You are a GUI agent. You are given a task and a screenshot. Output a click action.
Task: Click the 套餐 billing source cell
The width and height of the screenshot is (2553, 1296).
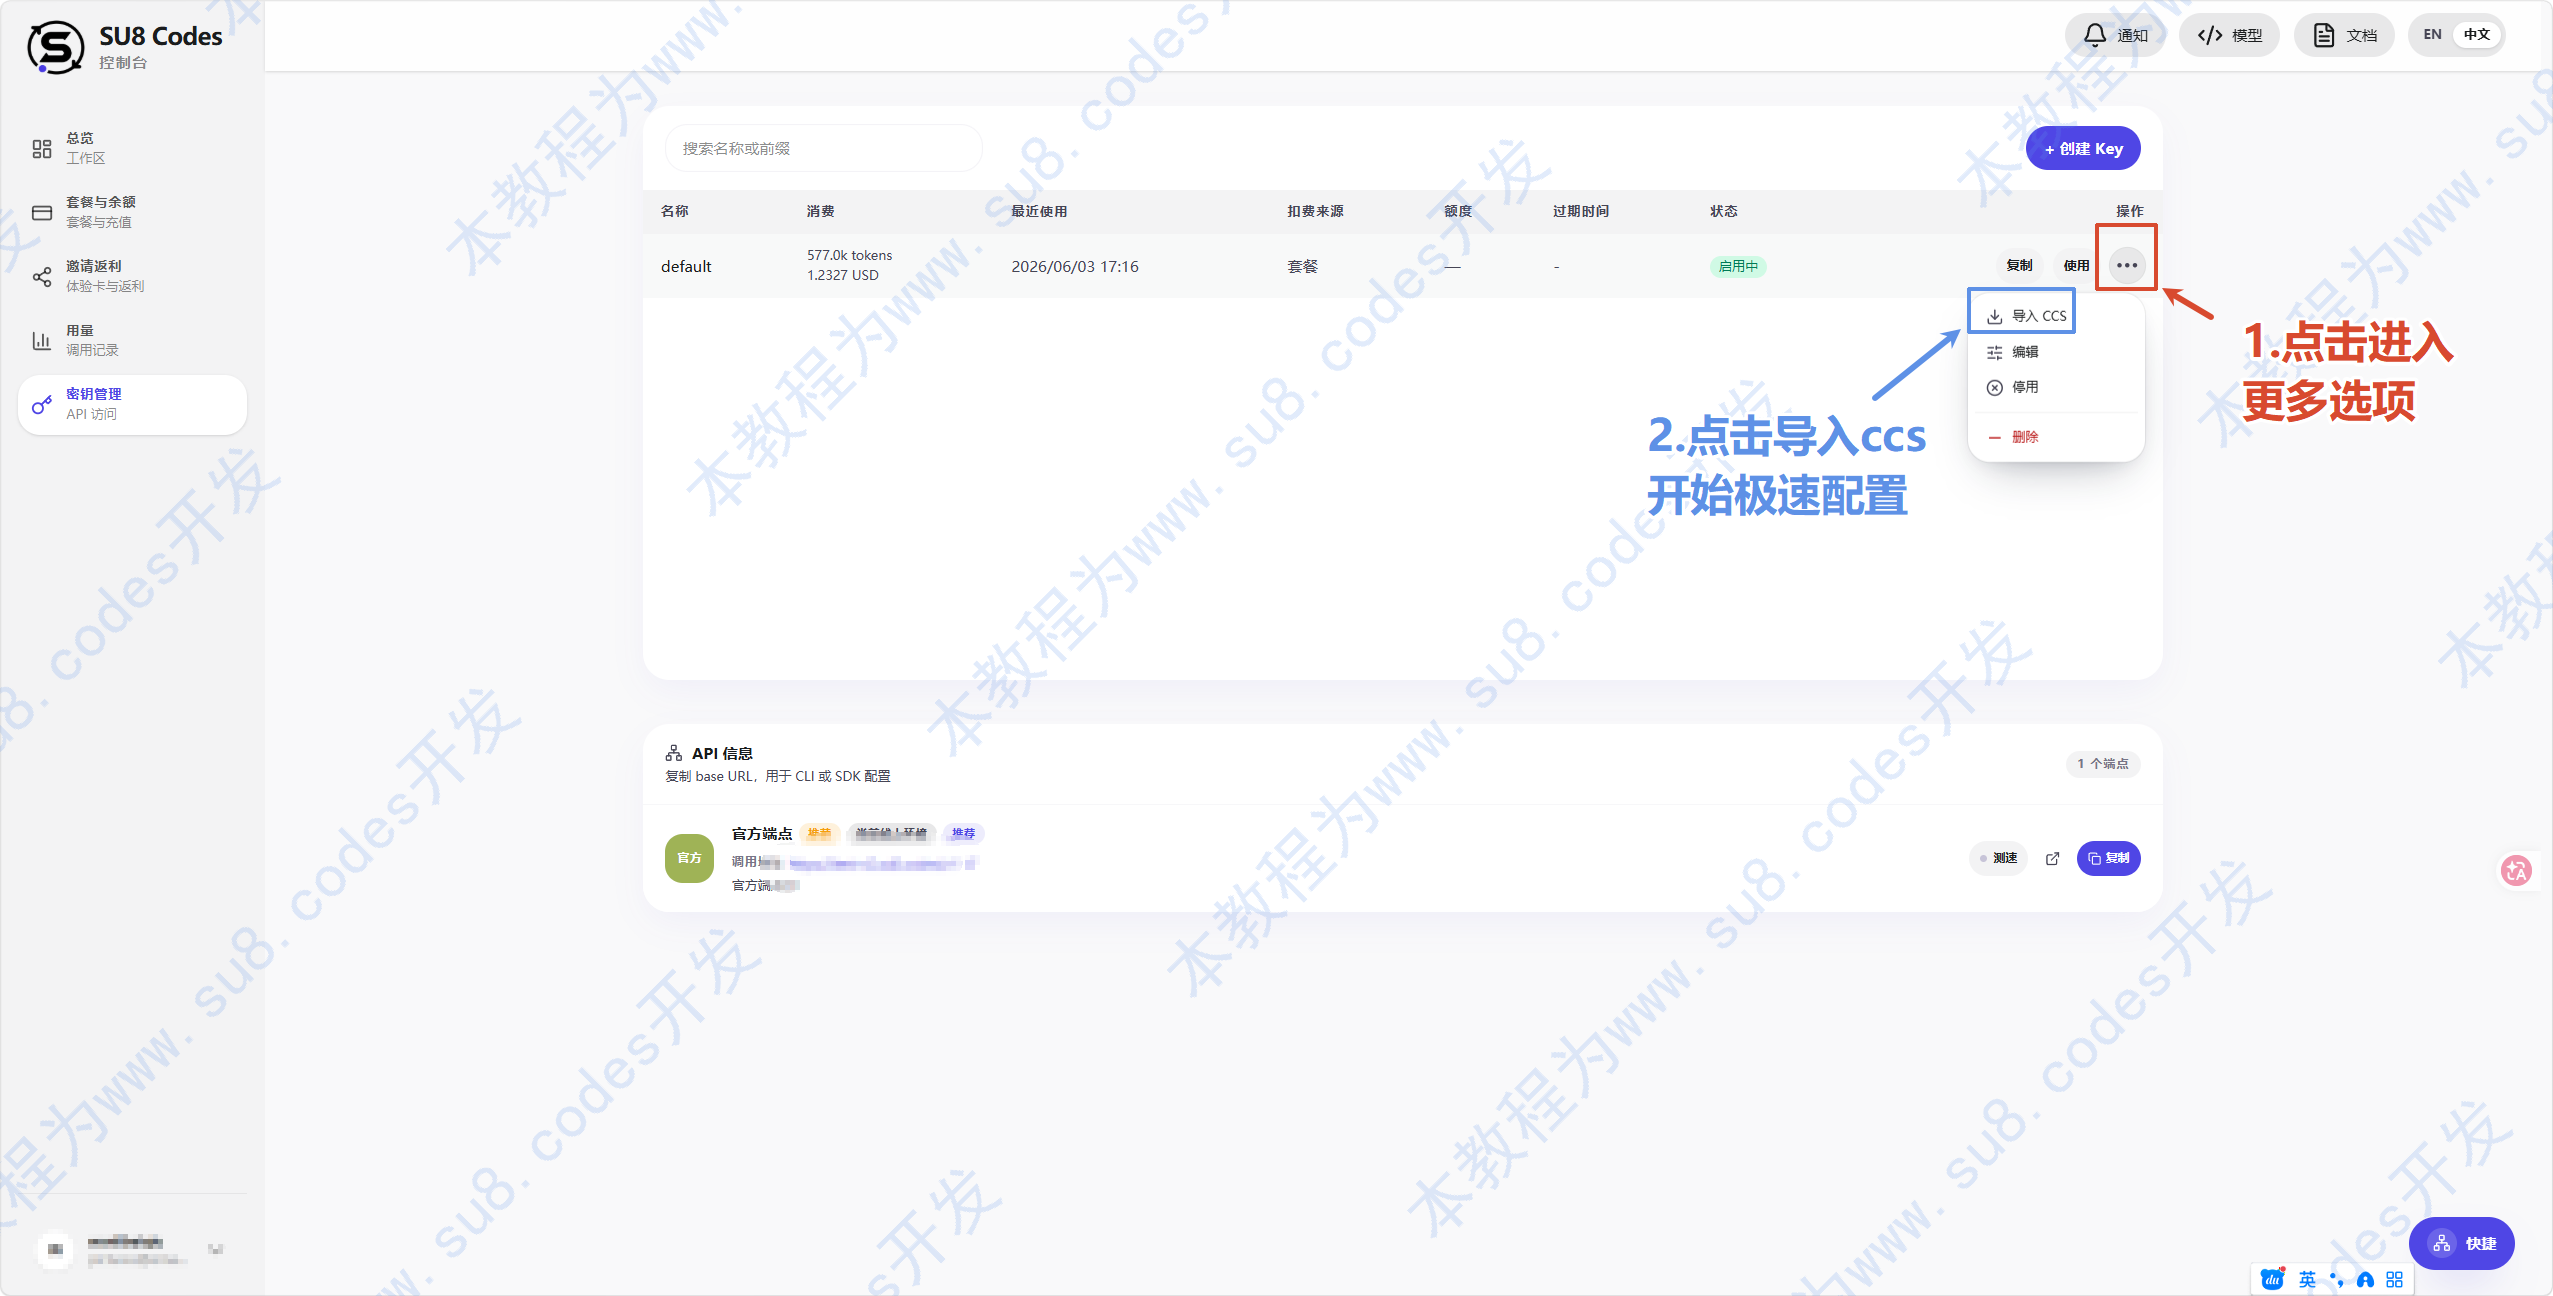point(1302,266)
